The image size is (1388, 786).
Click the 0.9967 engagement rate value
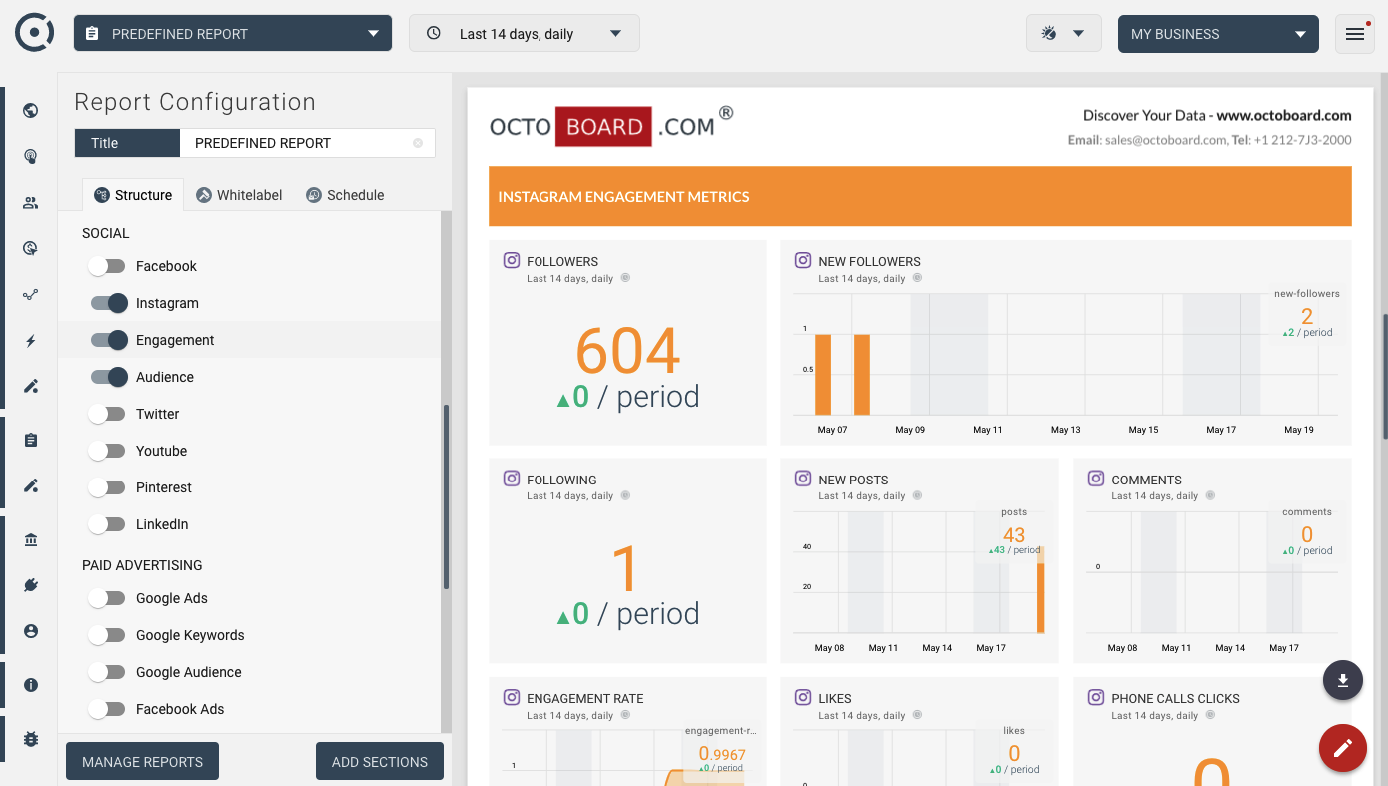pyautogui.click(x=722, y=754)
